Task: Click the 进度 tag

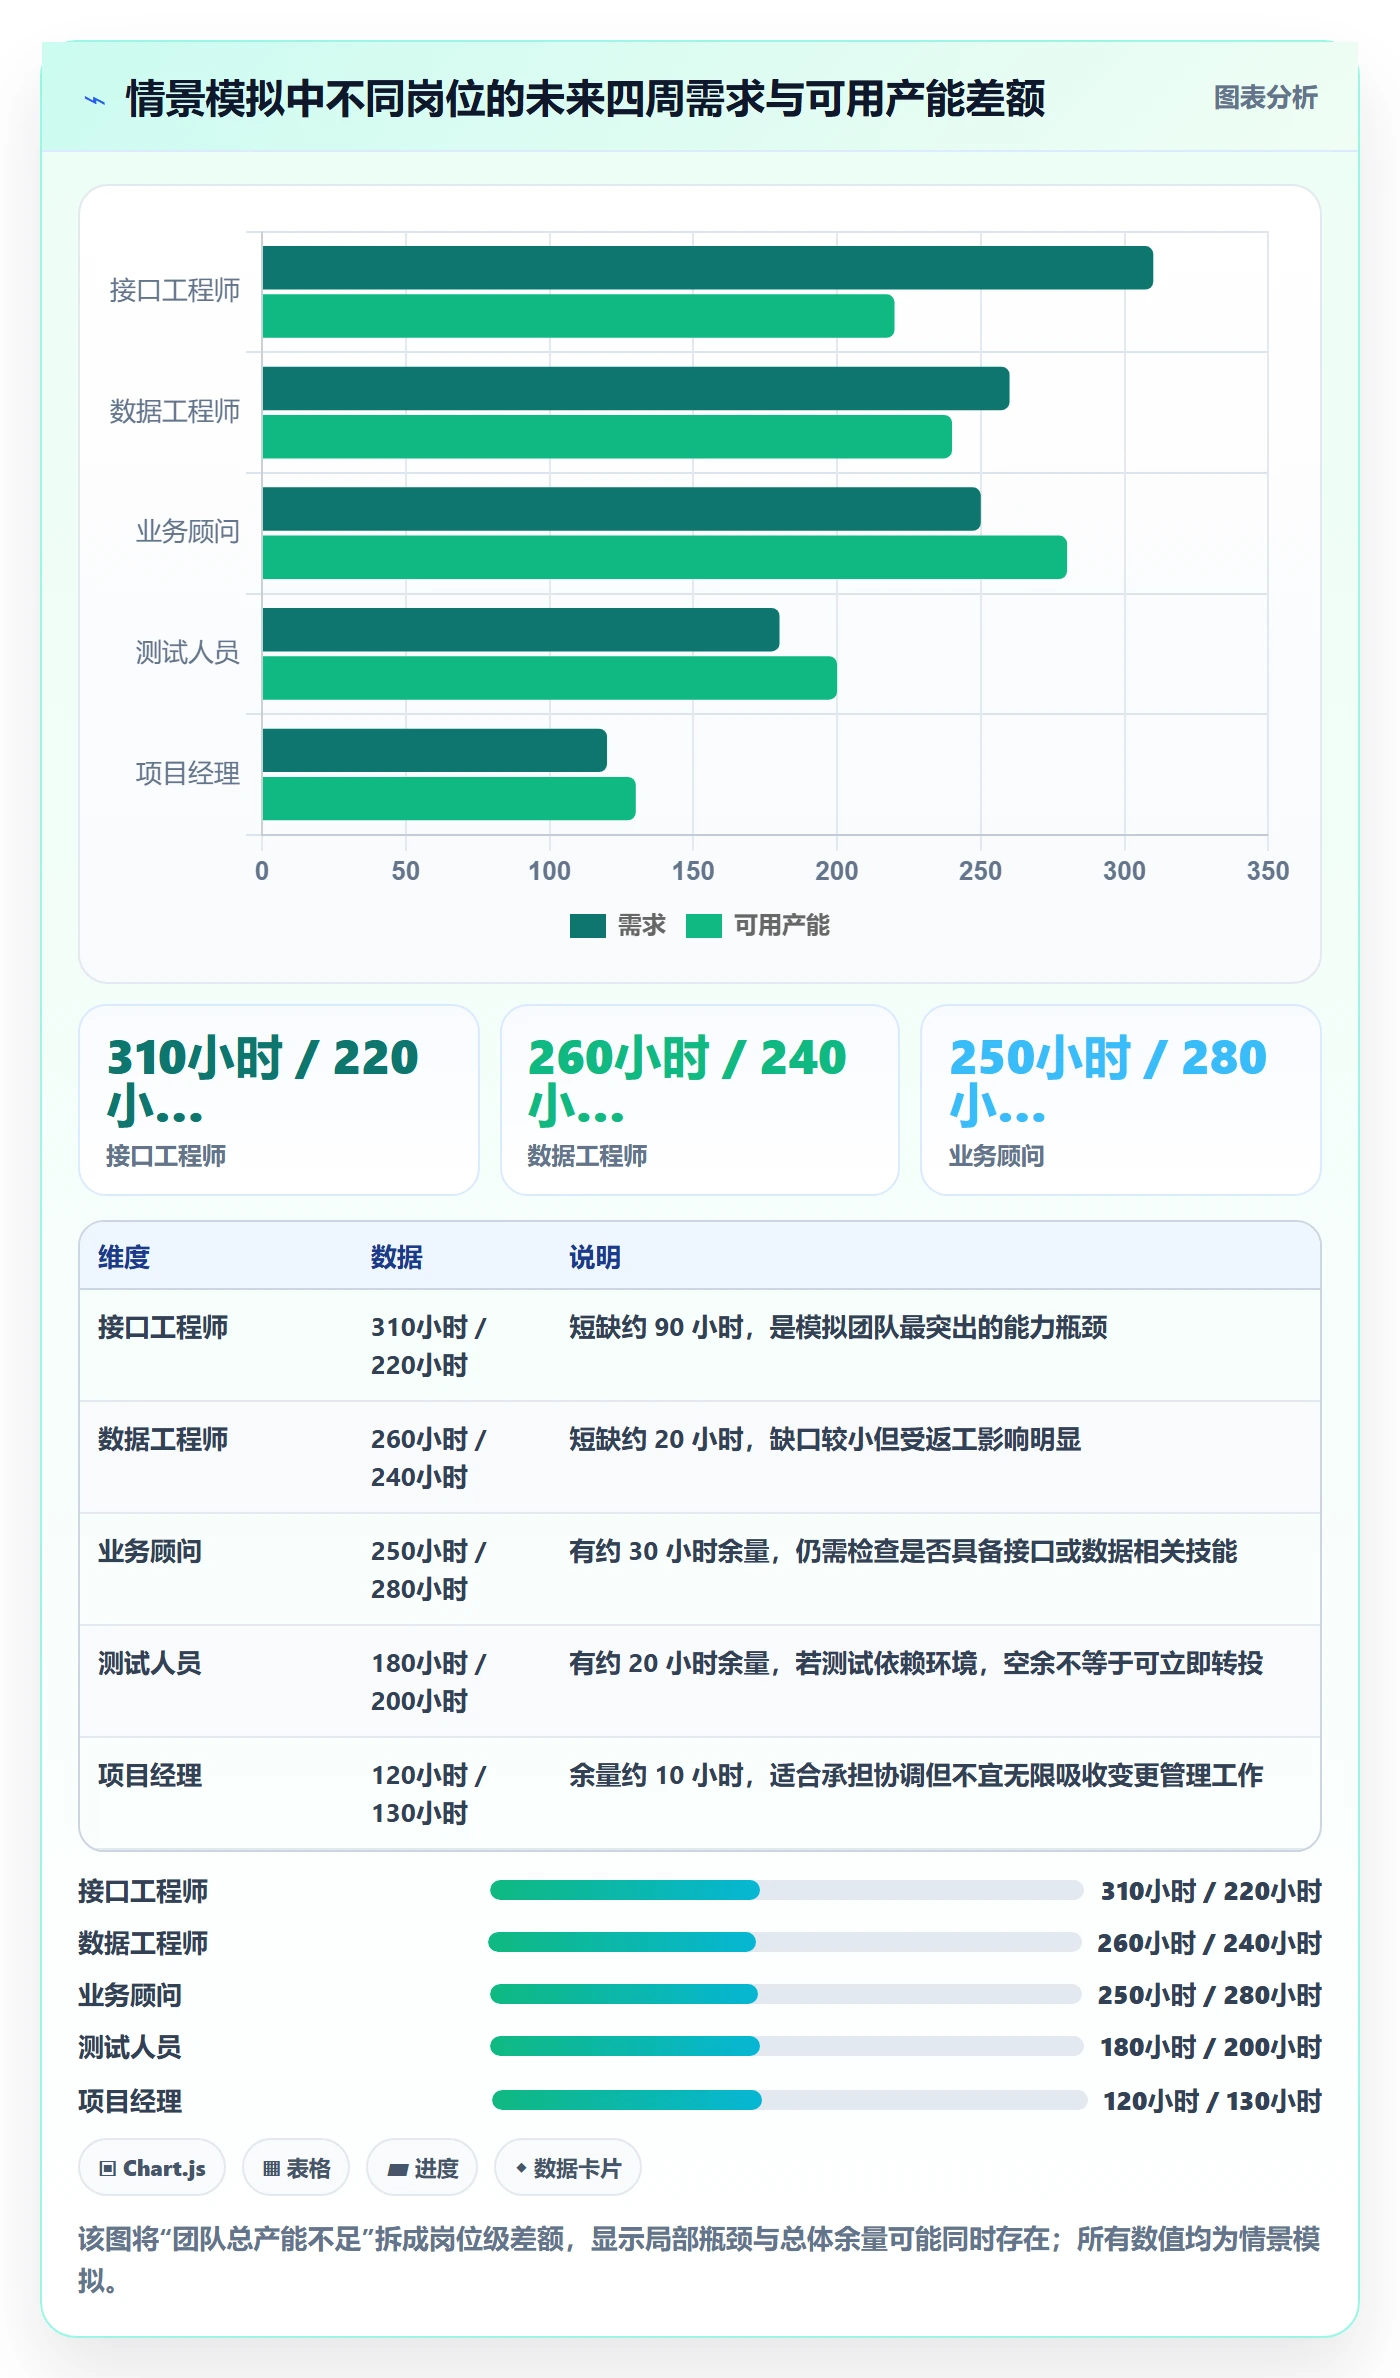Action: pos(422,2168)
